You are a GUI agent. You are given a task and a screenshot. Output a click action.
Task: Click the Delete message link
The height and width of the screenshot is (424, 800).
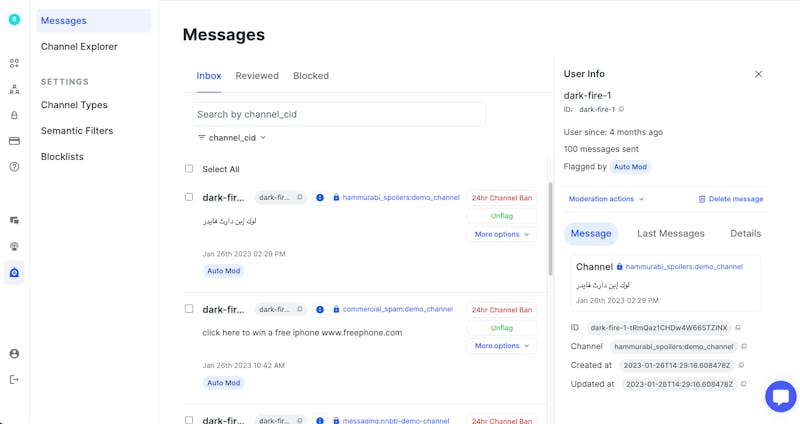[731, 199]
